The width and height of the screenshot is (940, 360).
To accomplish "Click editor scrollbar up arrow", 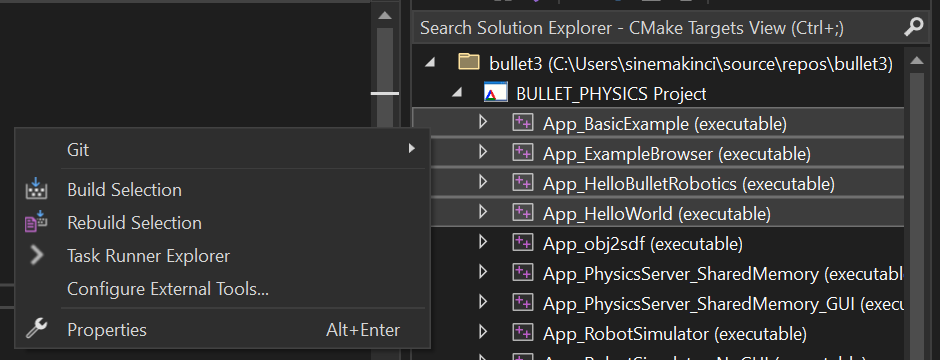I will [x=385, y=15].
